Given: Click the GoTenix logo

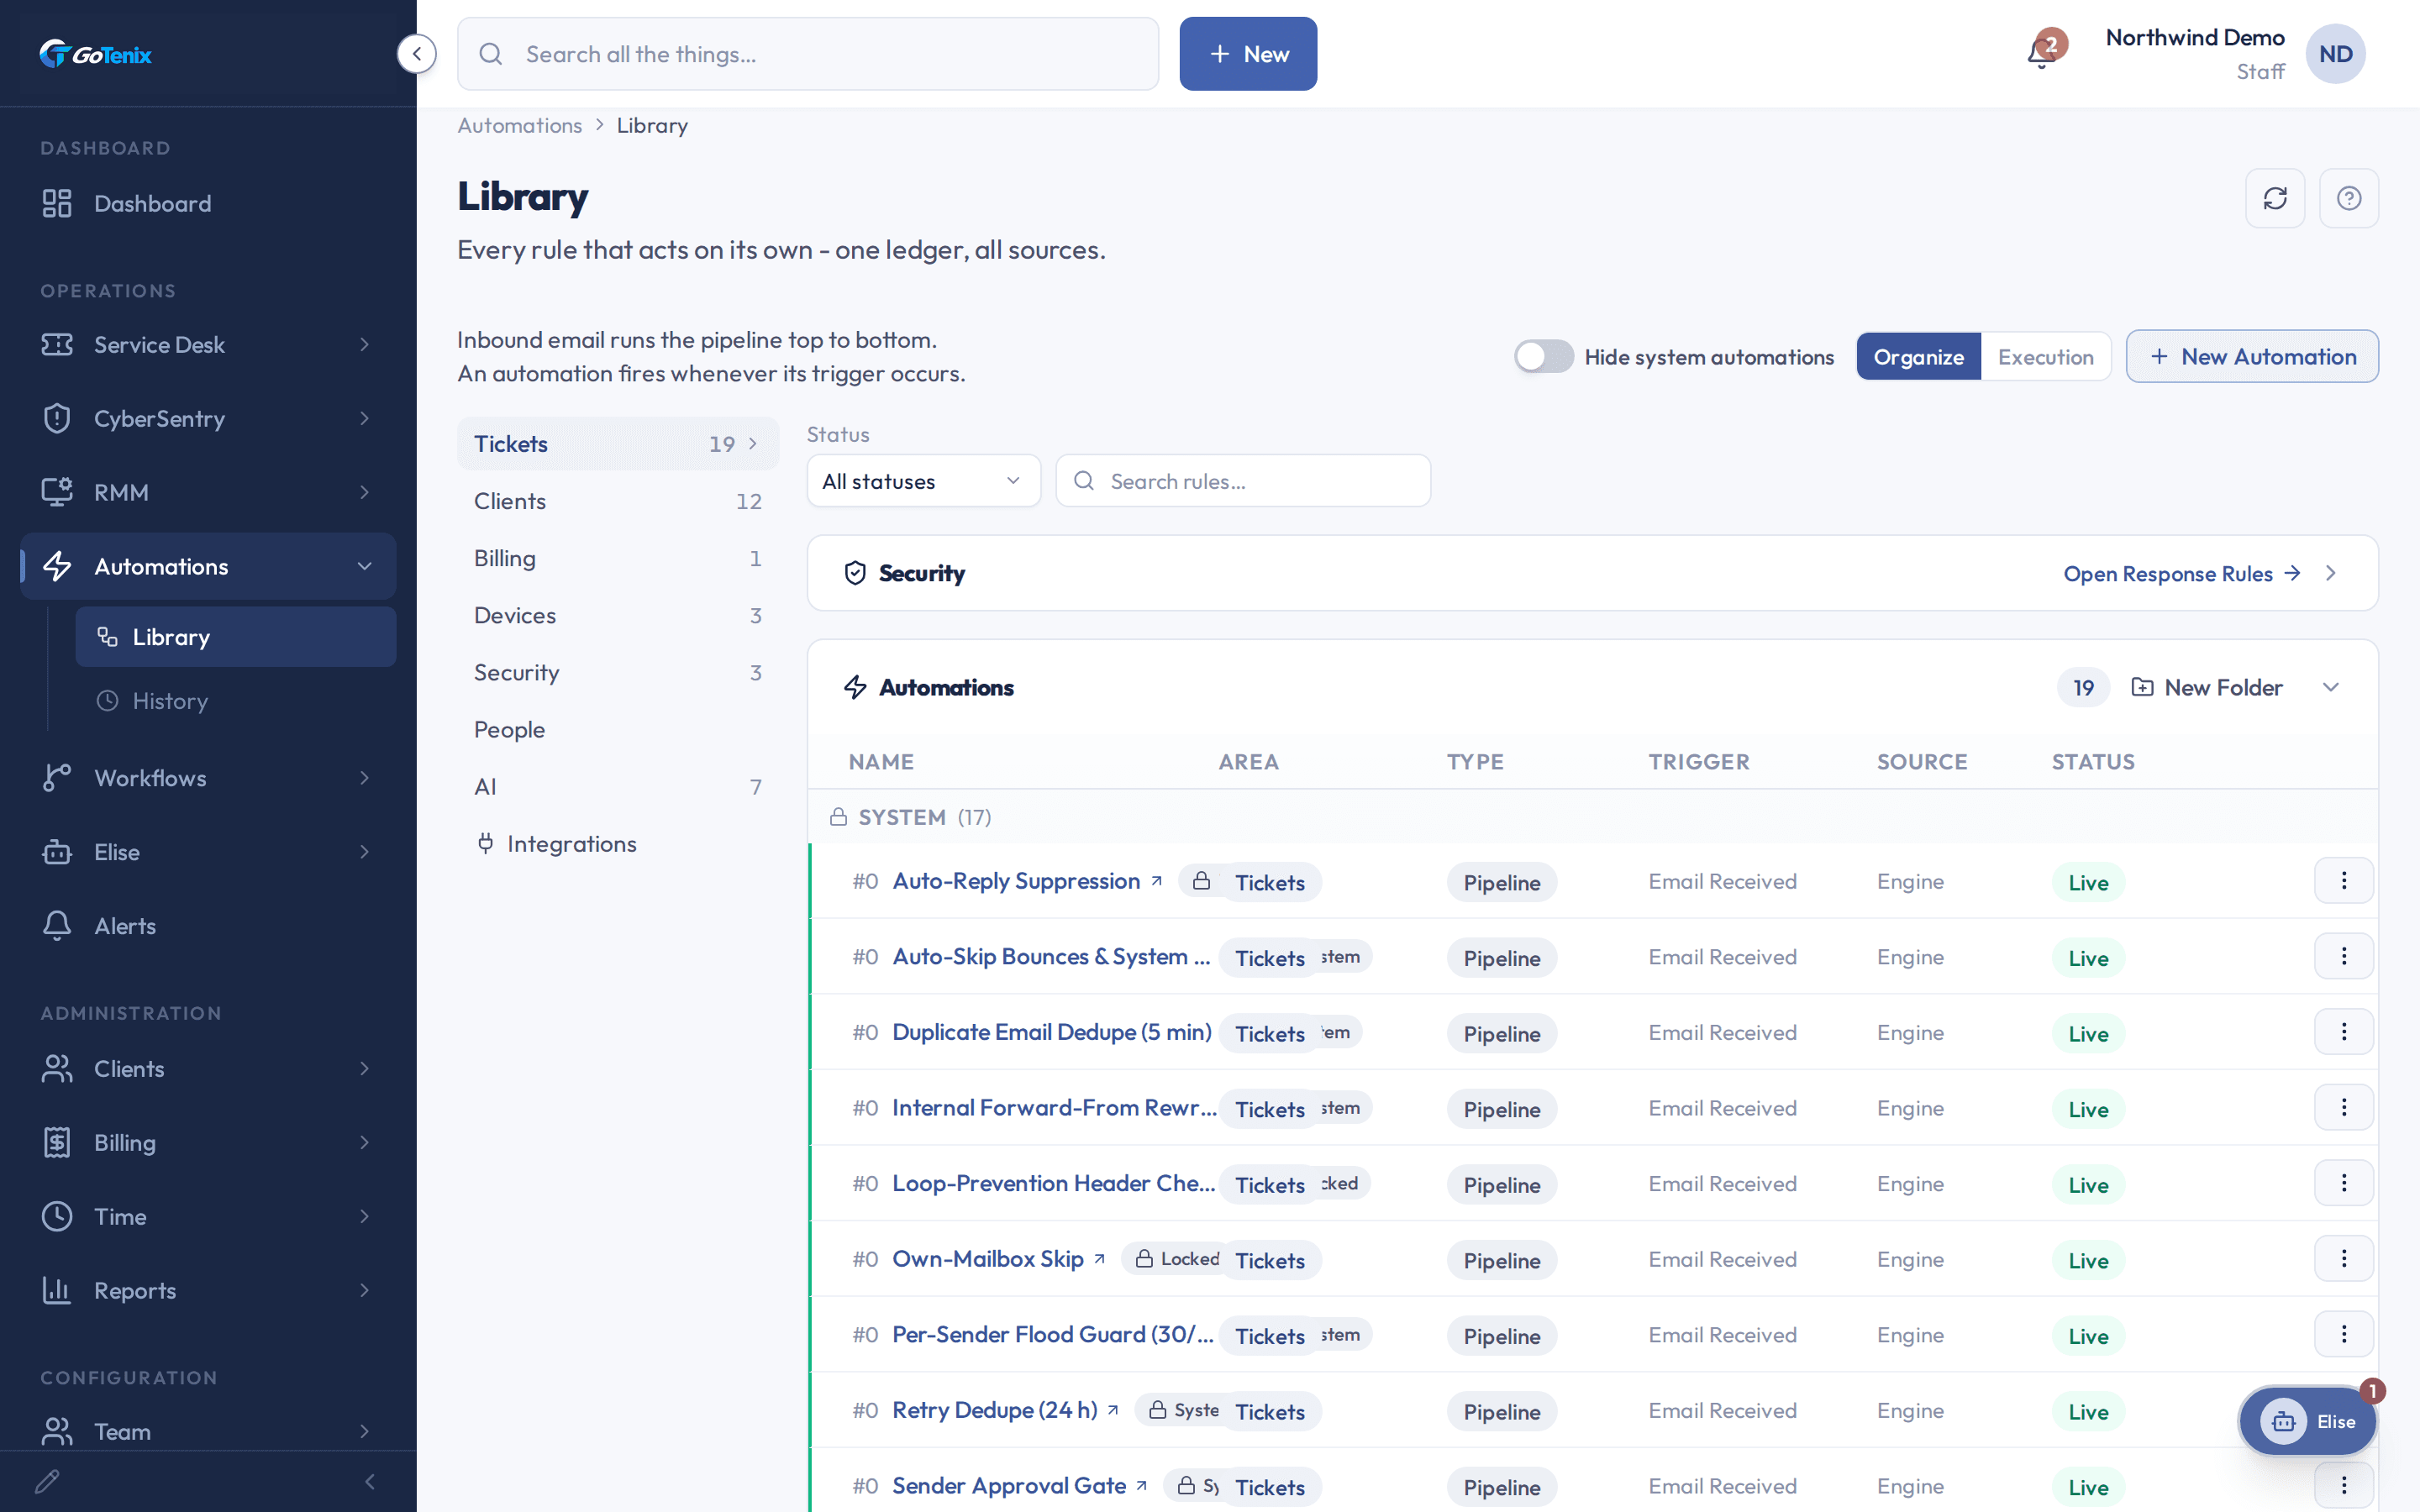Looking at the screenshot, I should [95, 54].
